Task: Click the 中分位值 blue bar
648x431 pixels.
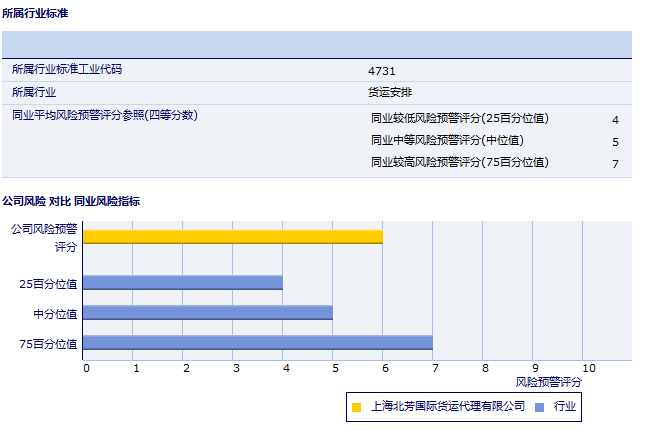Action: click(x=207, y=313)
